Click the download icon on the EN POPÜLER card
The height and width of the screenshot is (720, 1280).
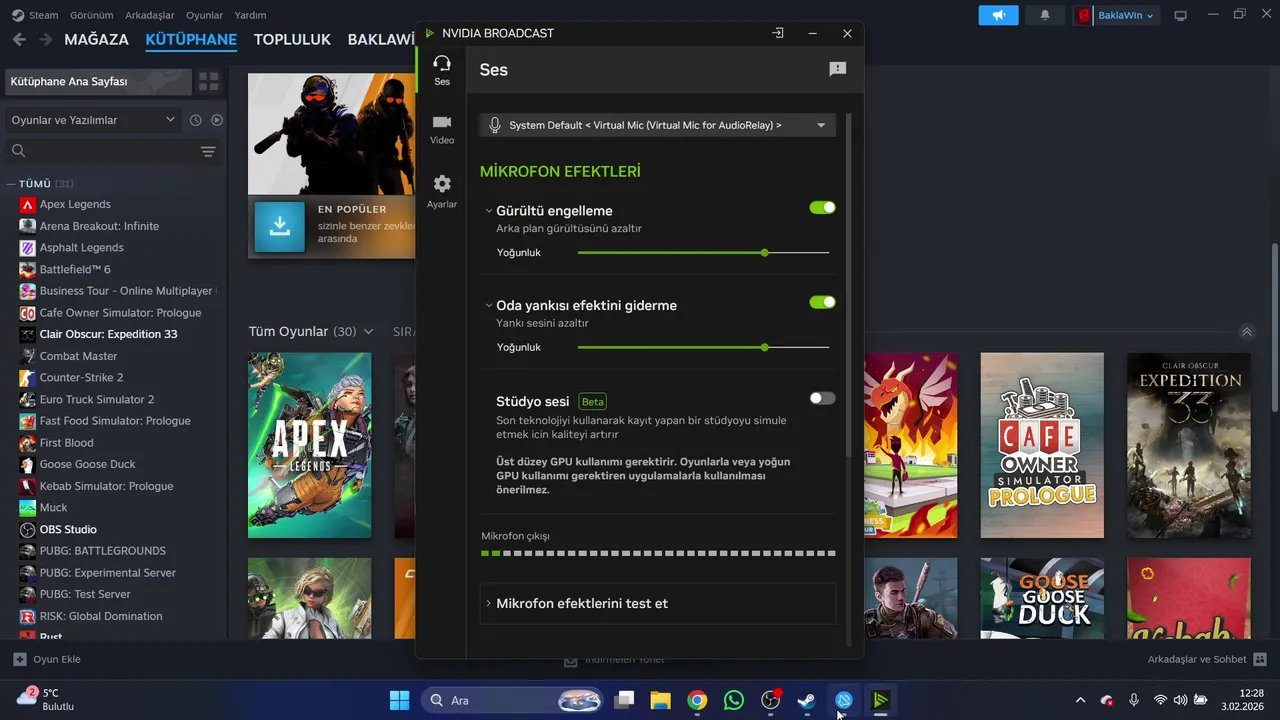[x=280, y=227]
